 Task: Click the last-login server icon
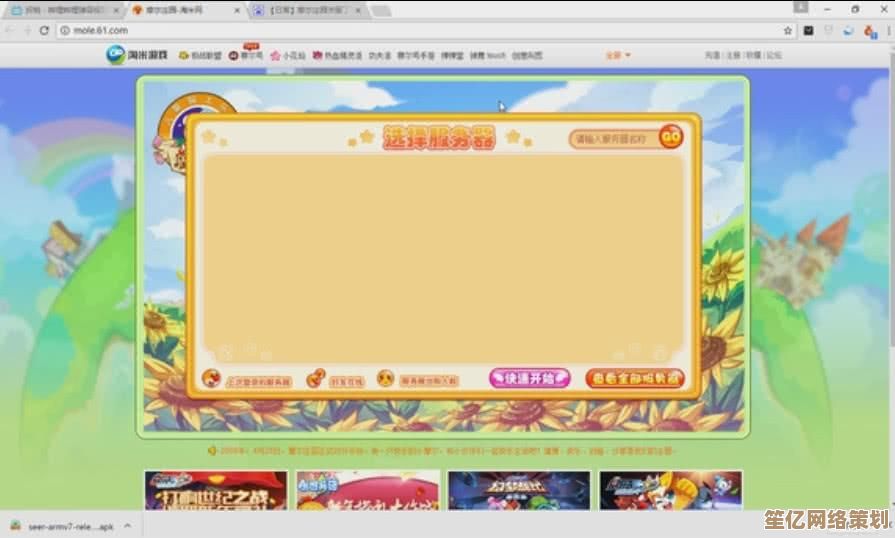211,378
